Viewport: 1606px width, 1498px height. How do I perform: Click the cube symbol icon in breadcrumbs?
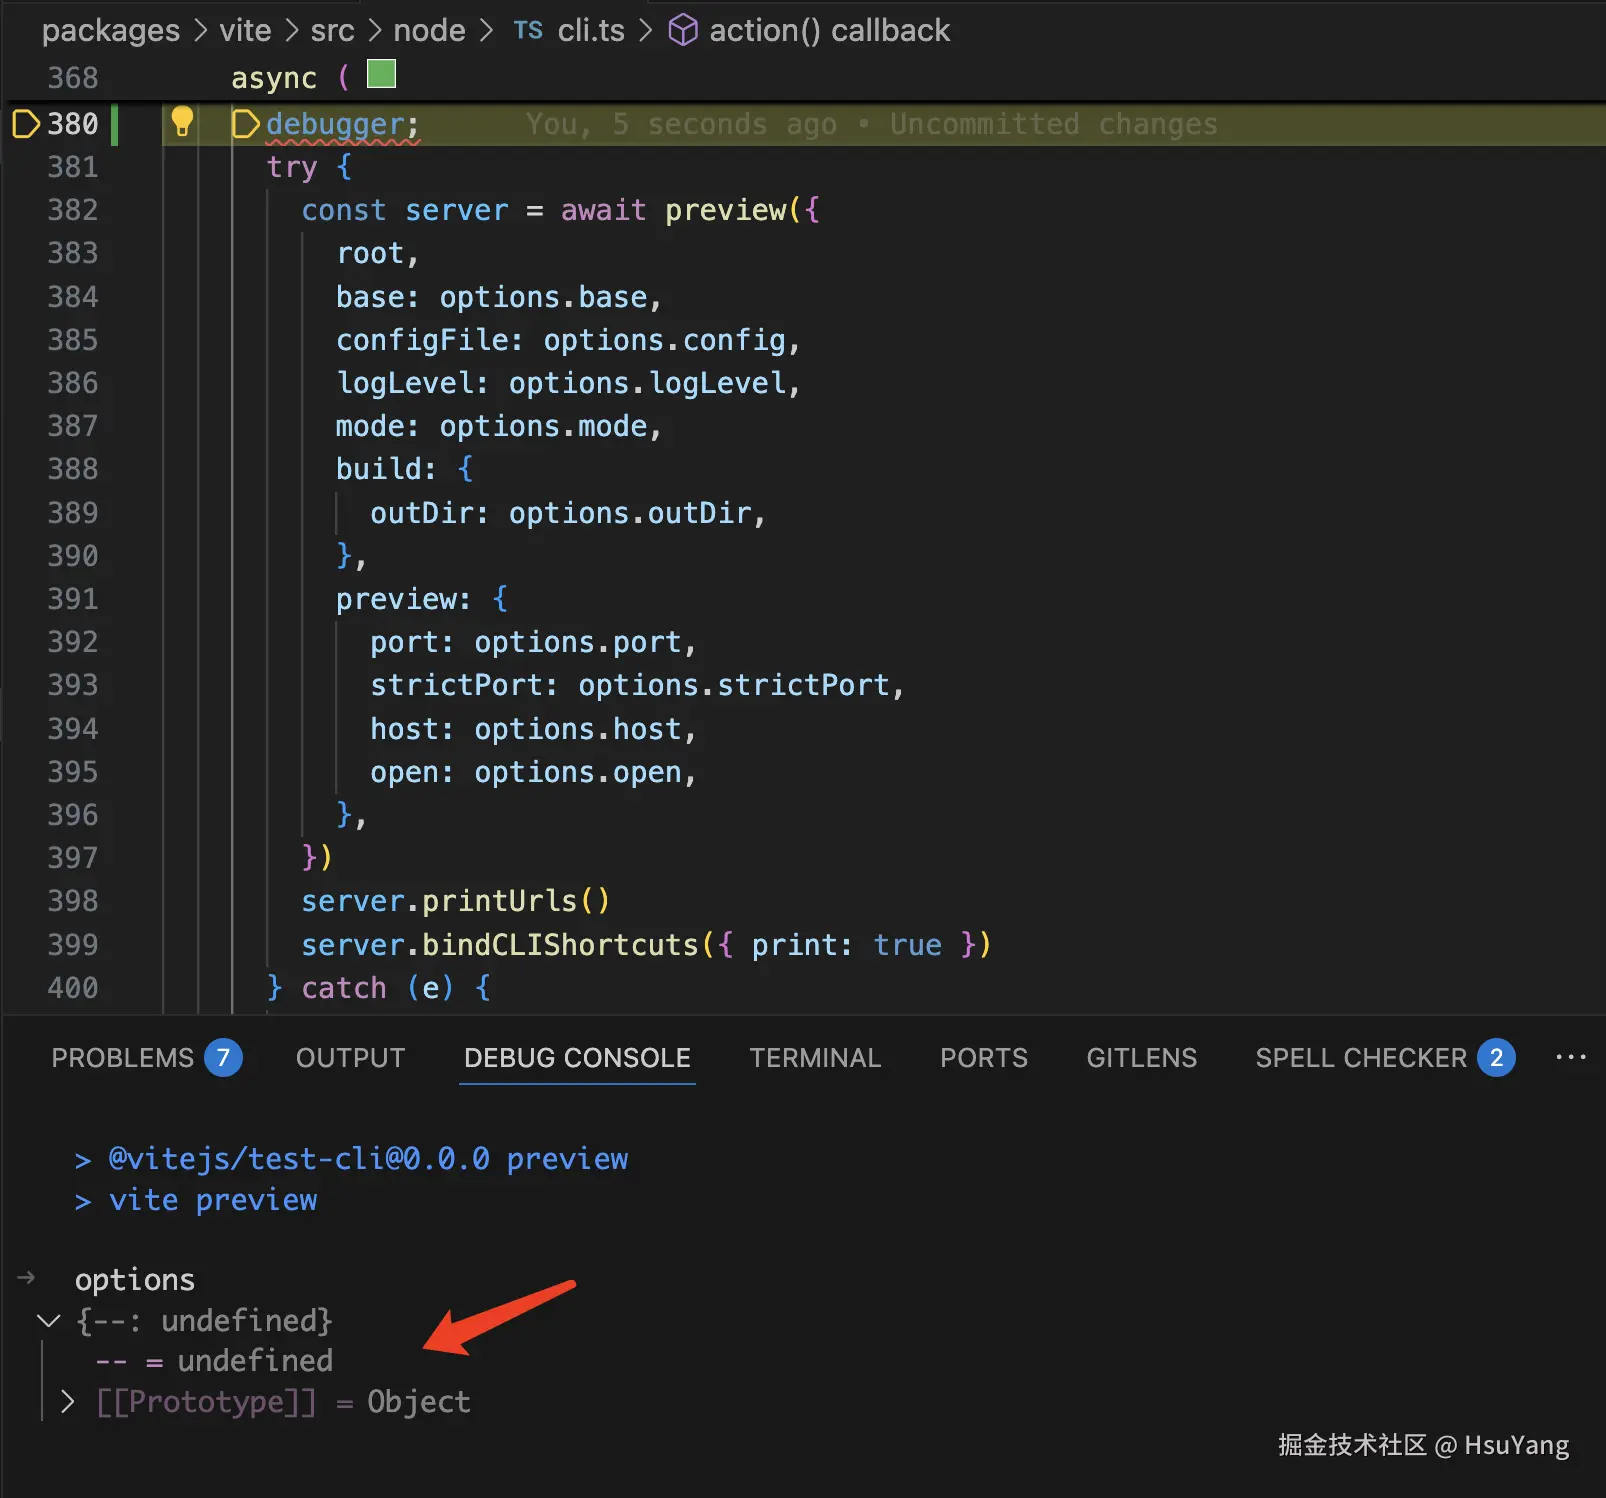pos(683,31)
